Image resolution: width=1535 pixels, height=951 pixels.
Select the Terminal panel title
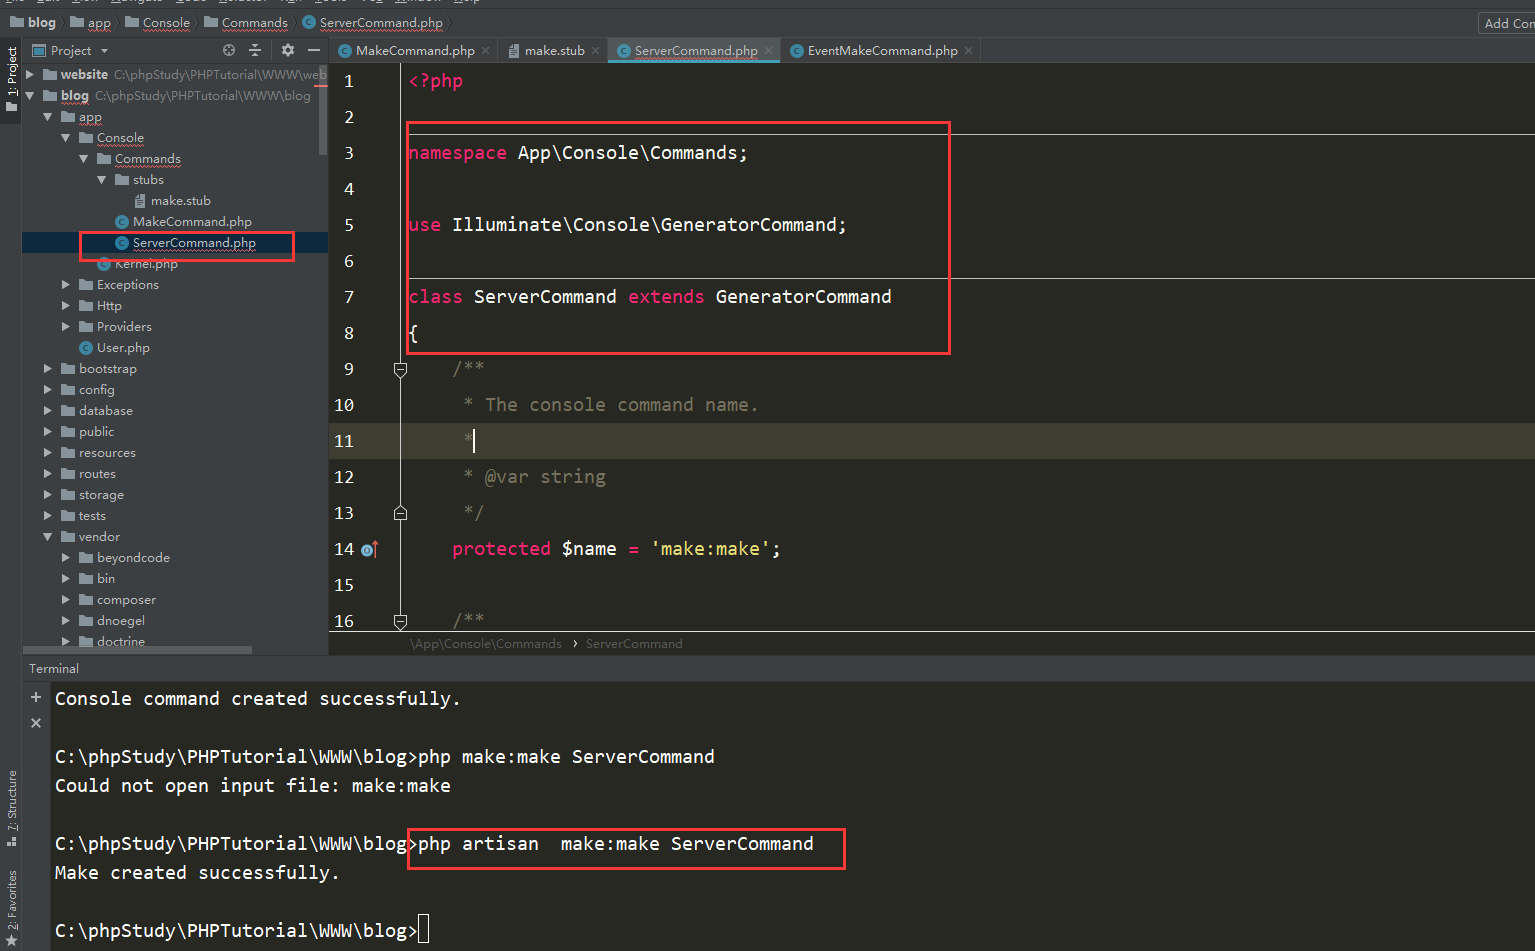[54, 668]
